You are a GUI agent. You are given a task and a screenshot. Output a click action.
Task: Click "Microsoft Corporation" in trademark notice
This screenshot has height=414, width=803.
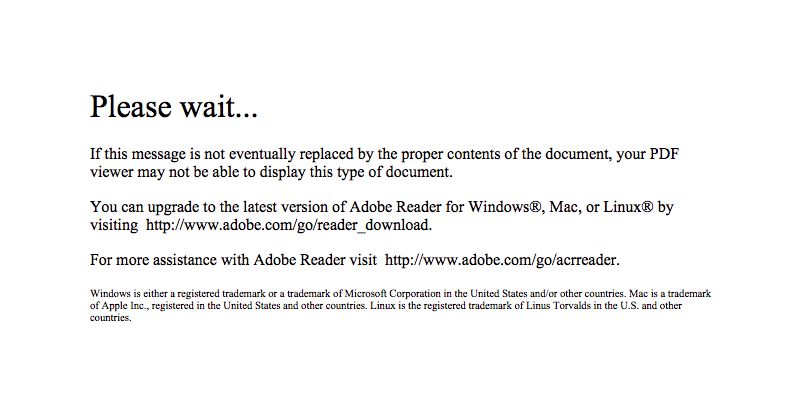coord(385,294)
